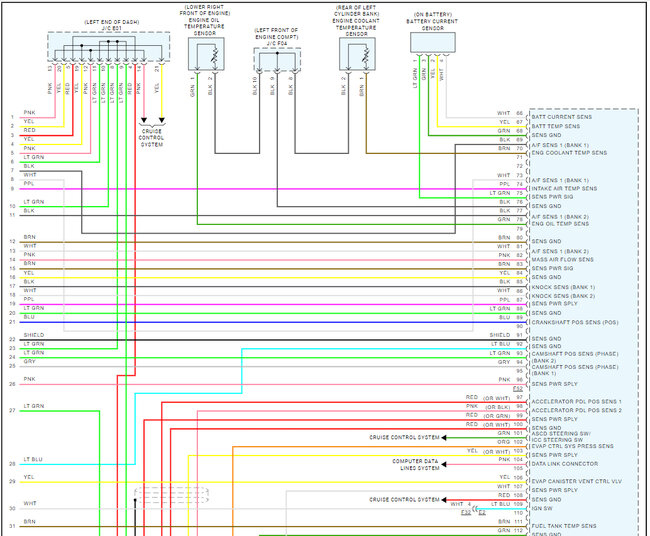Select 'ENGINE COOLANT TEMPERATURE SENSOR' component title

pyautogui.click(x=356, y=27)
